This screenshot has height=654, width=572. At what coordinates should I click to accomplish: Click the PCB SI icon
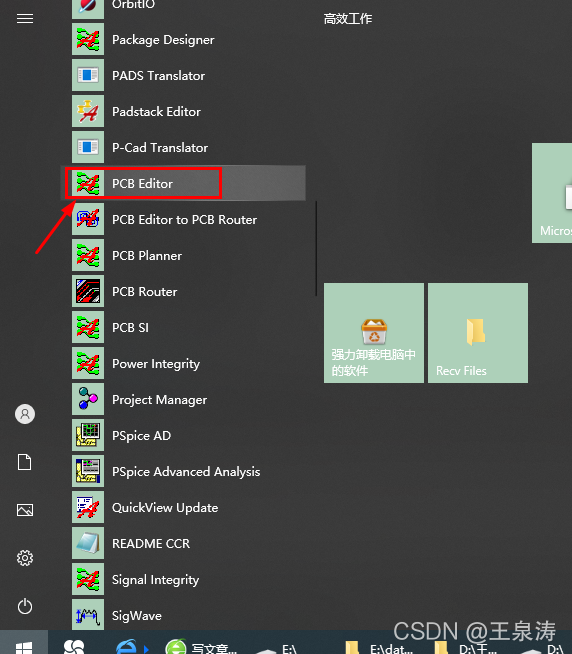tap(88, 327)
